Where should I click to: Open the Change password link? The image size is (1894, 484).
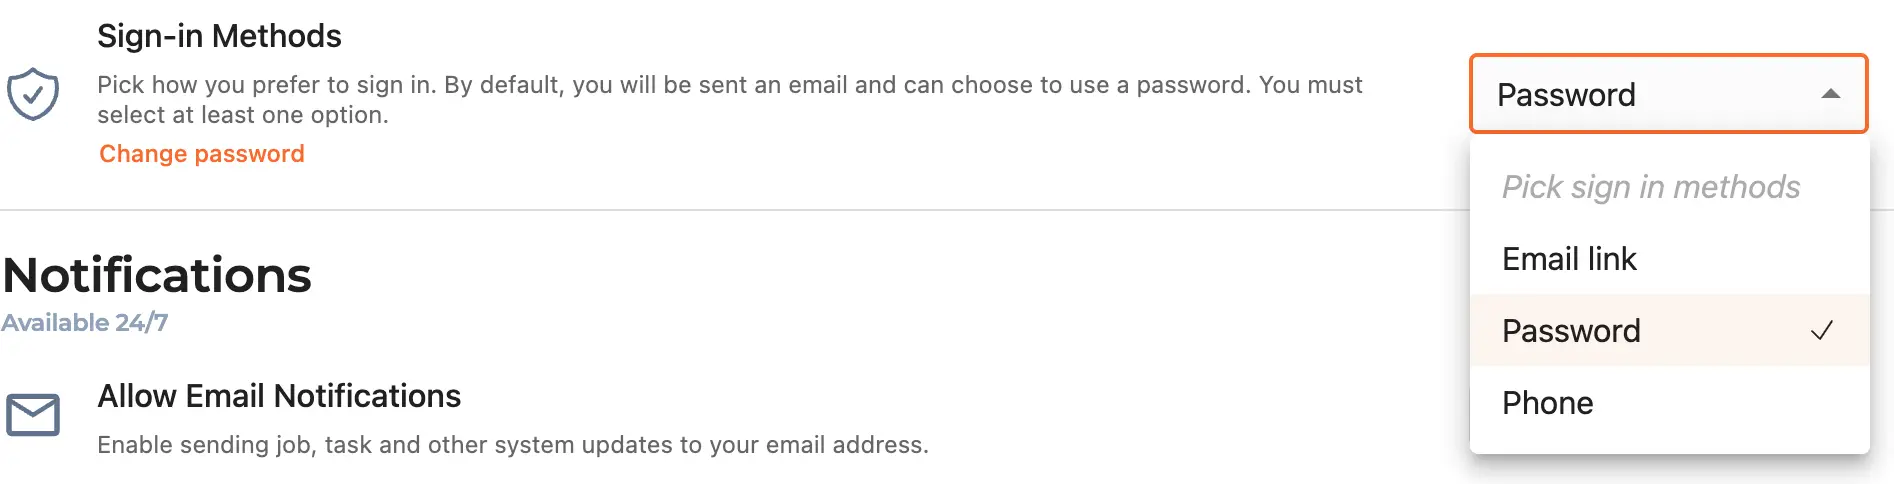coord(202,154)
